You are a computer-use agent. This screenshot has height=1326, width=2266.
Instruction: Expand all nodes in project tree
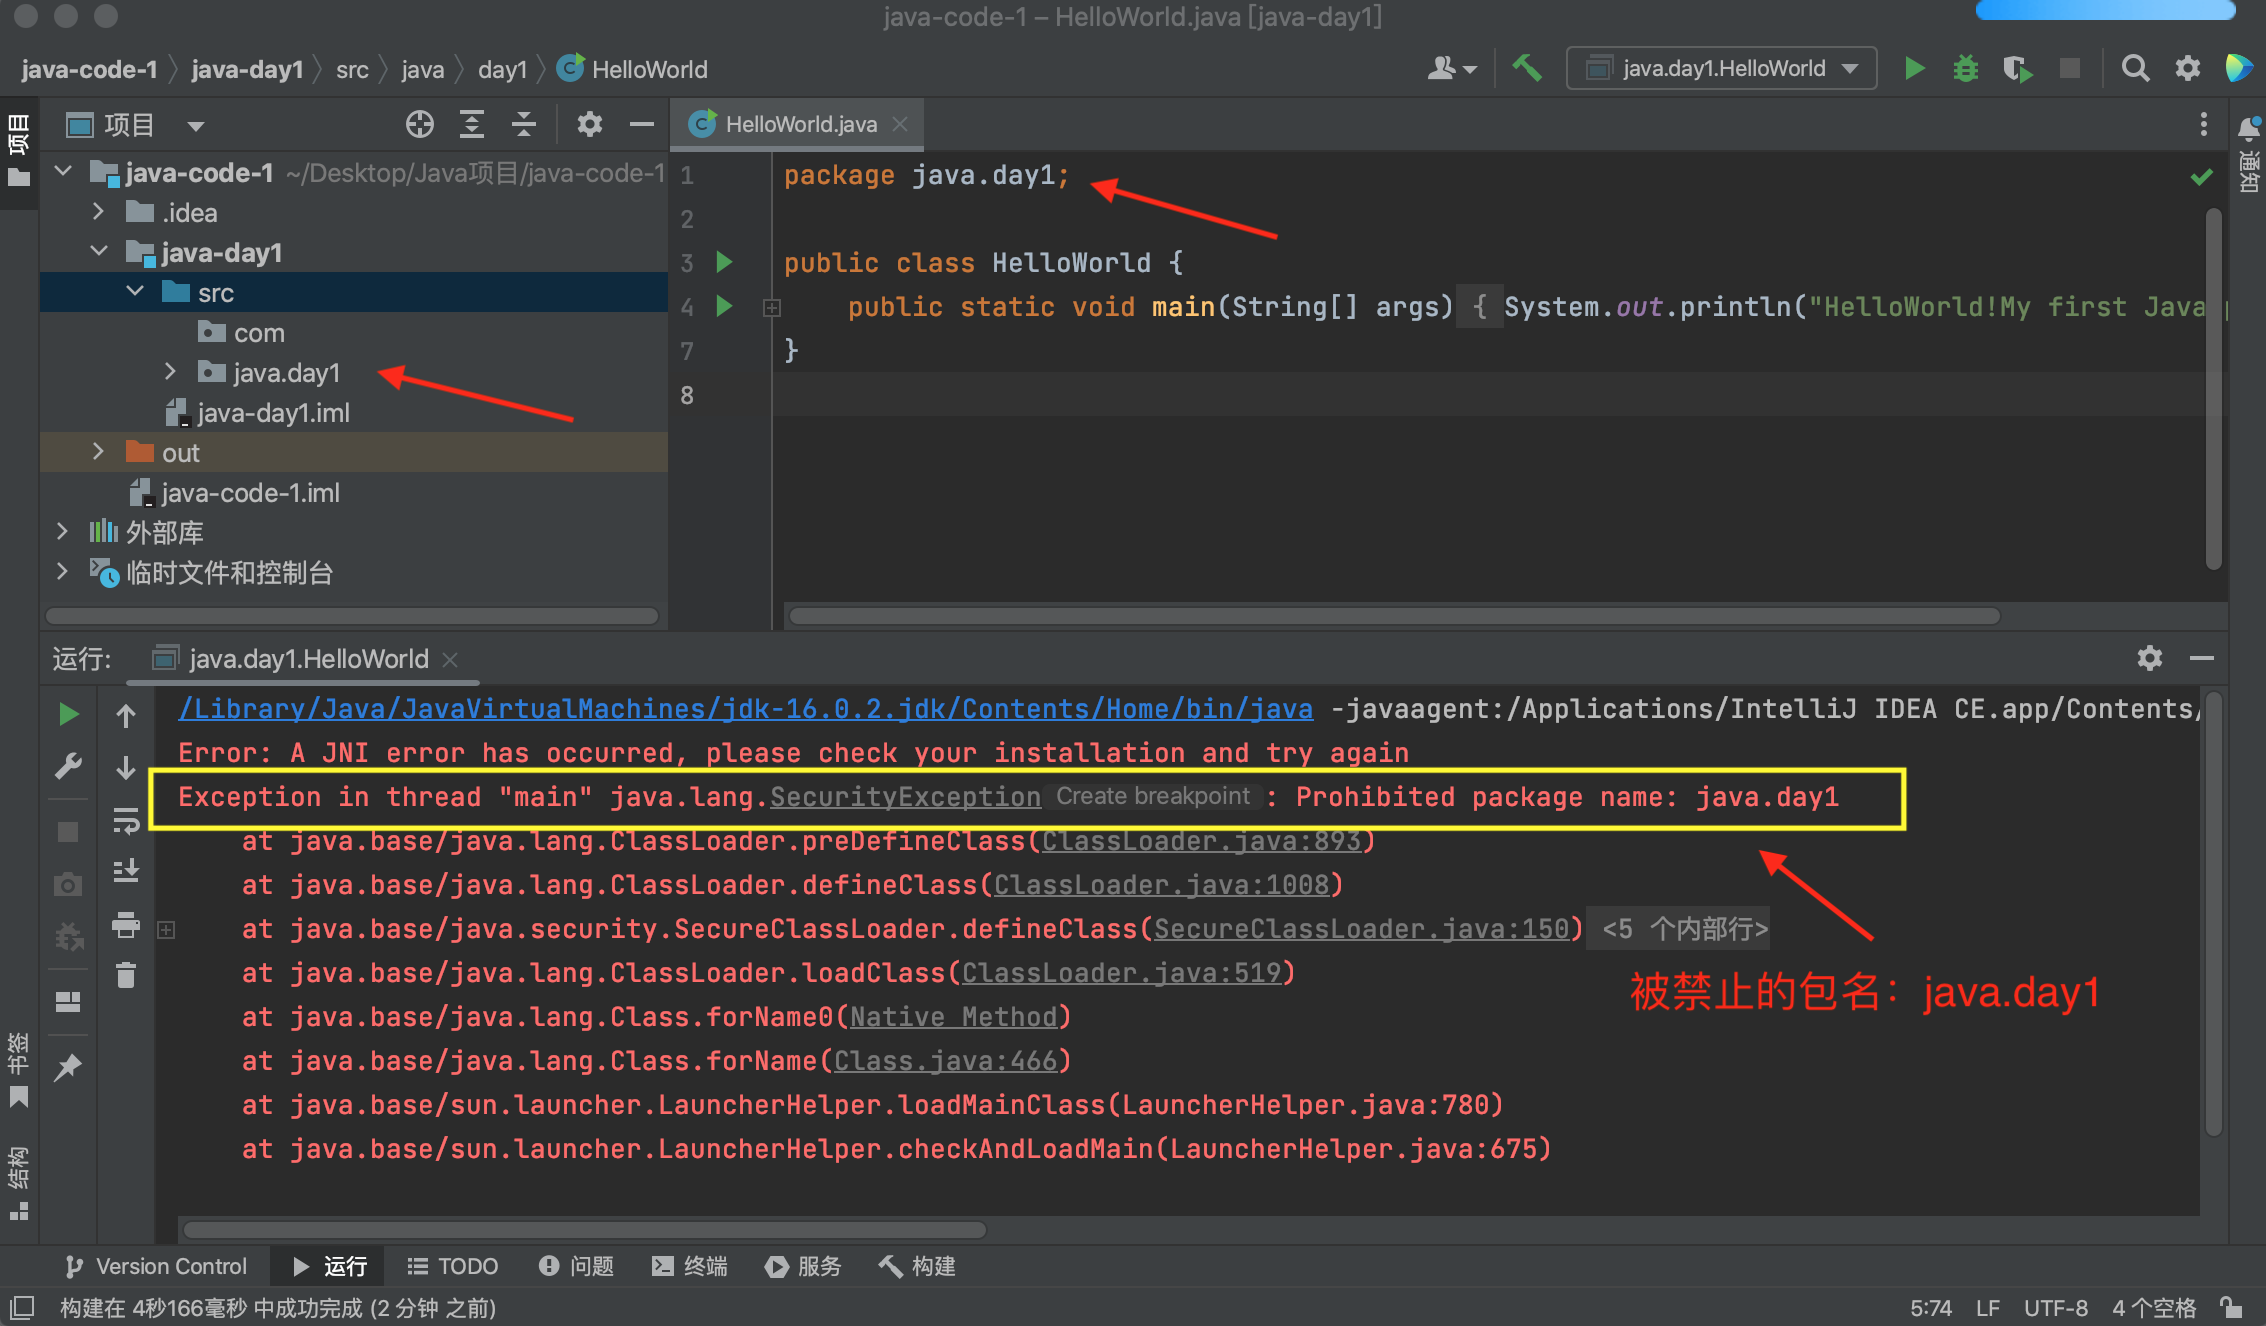(472, 124)
